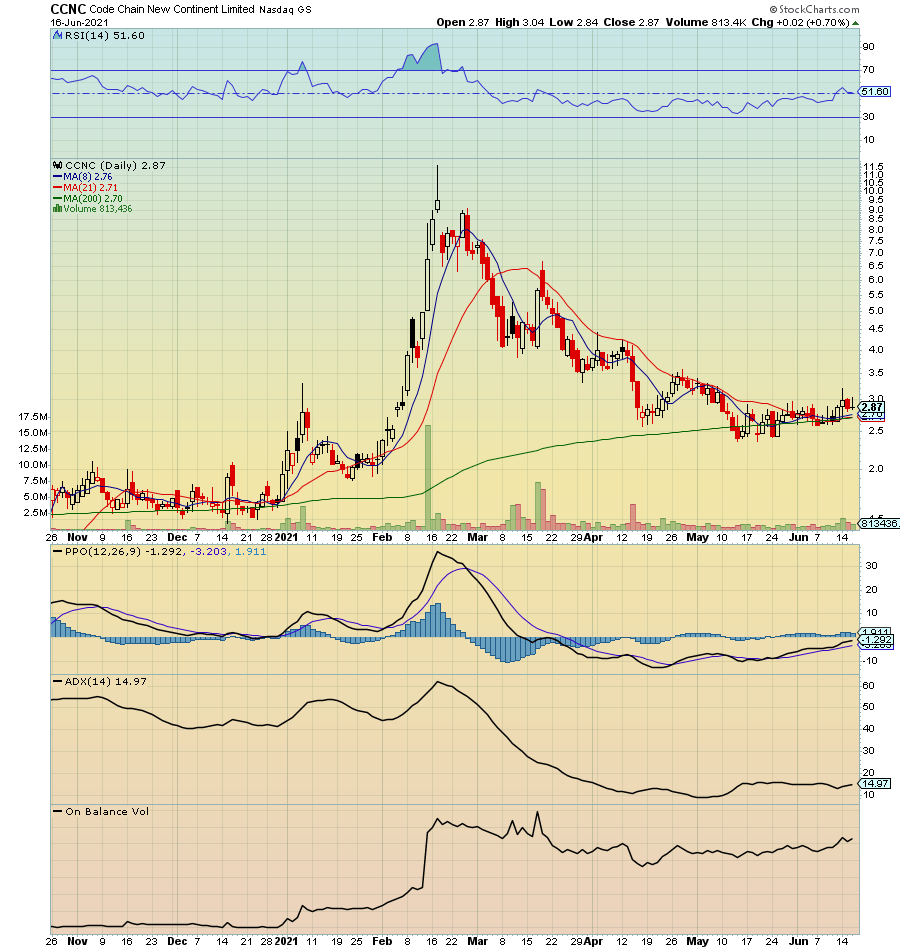Click the 17.5M volume scale label
The image size is (900, 950).
33,417
